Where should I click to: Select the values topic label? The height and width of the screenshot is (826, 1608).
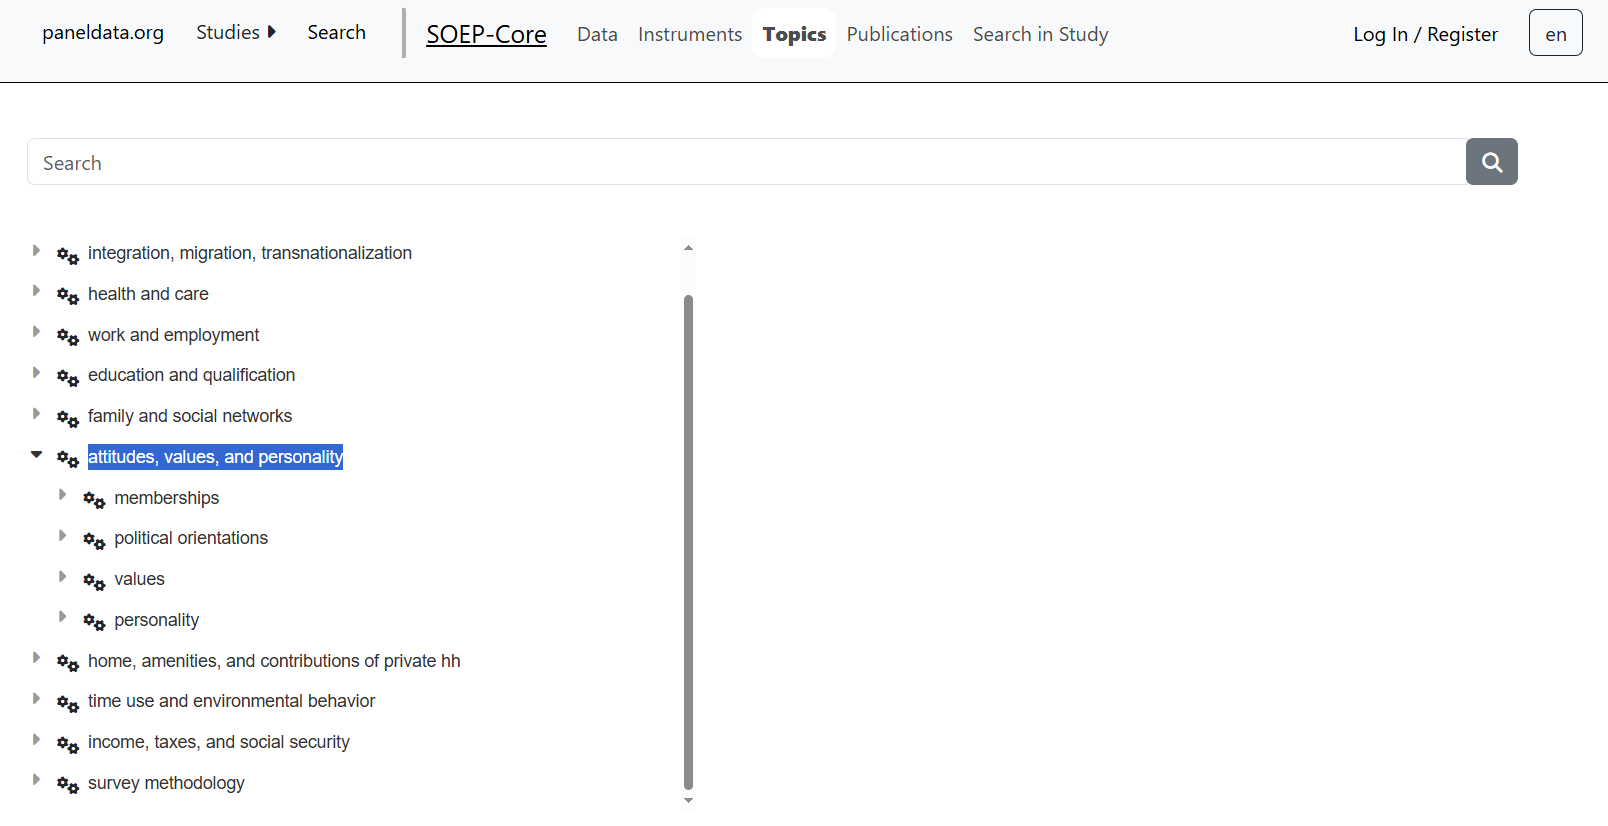click(139, 579)
